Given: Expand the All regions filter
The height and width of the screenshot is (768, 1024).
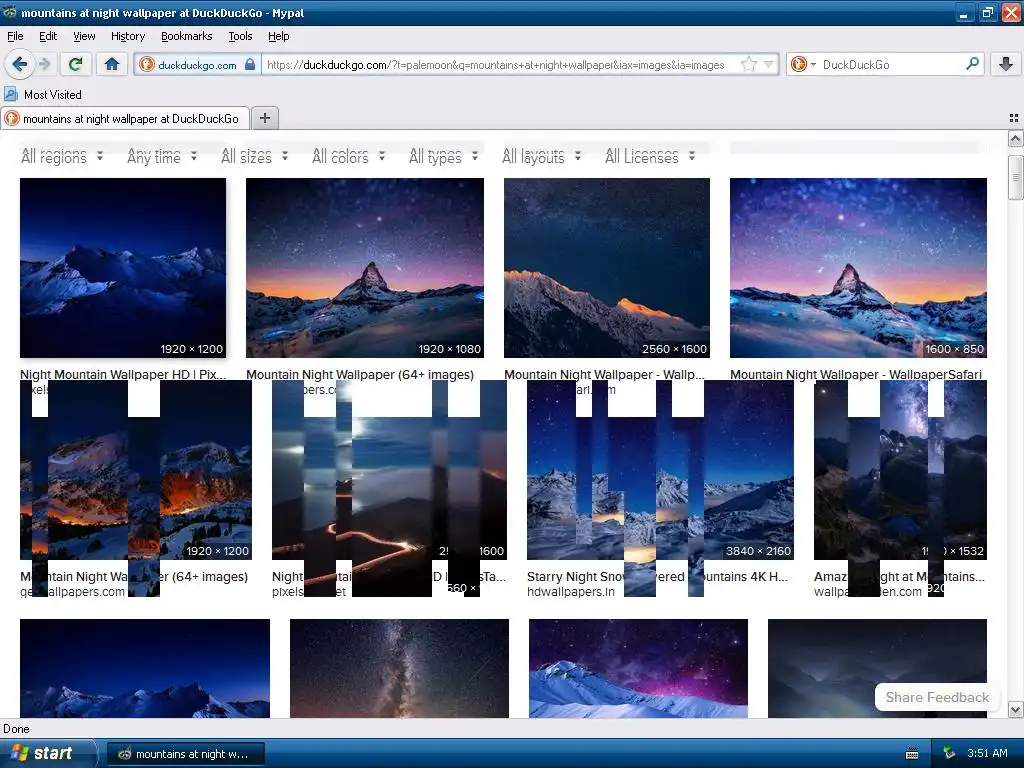Looking at the screenshot, I should [62, 156].
